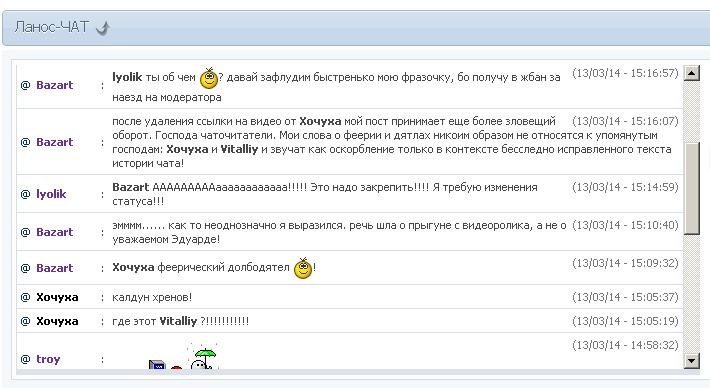This screenshot has height=388, width=710.
Task: Select the Хочуха username on the 'калдун хренов!' row
Action: (x=57, y=297)
